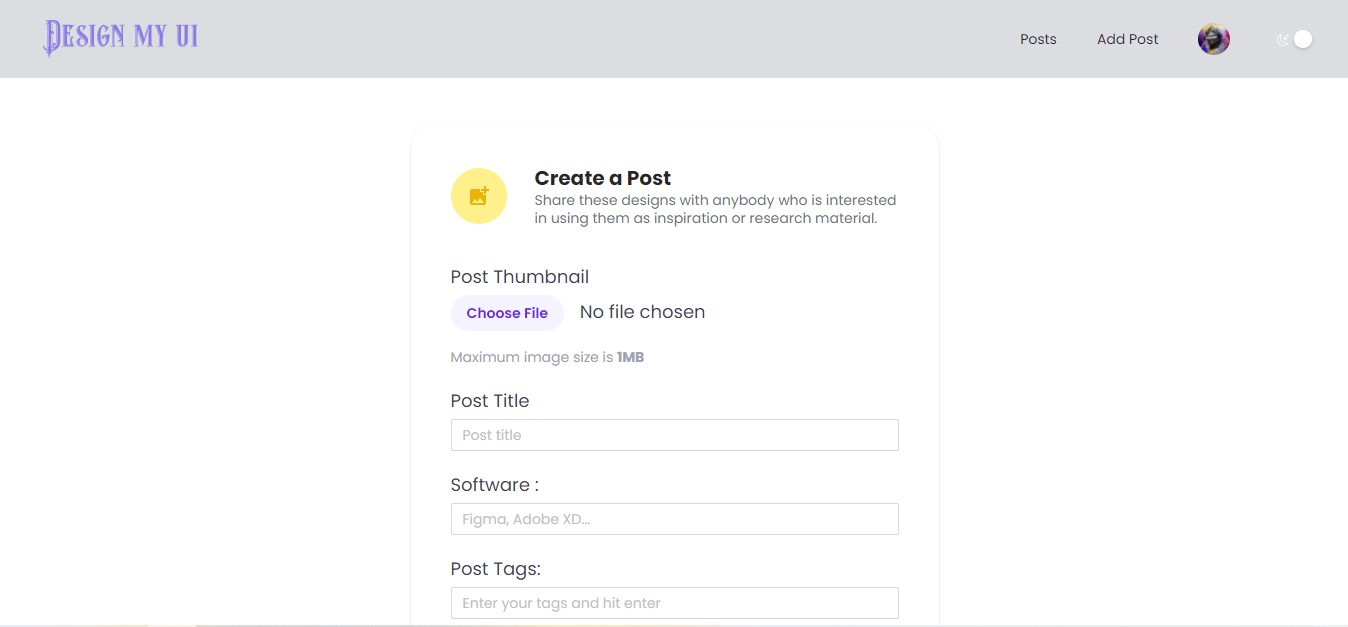Click the crescent moon dark mode icon
The image size is (1348, 627).
point(1282,38)
